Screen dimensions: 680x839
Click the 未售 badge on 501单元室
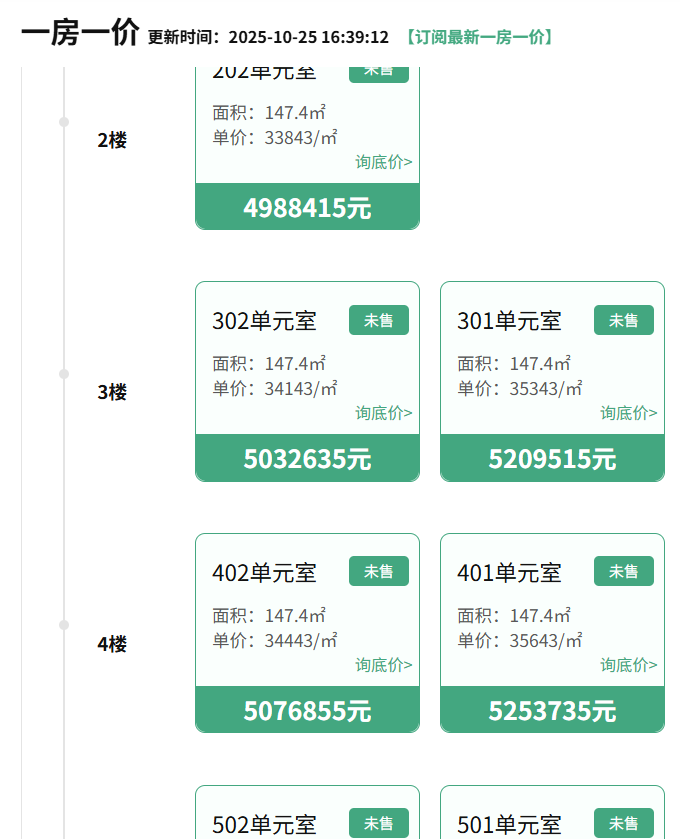623,823
